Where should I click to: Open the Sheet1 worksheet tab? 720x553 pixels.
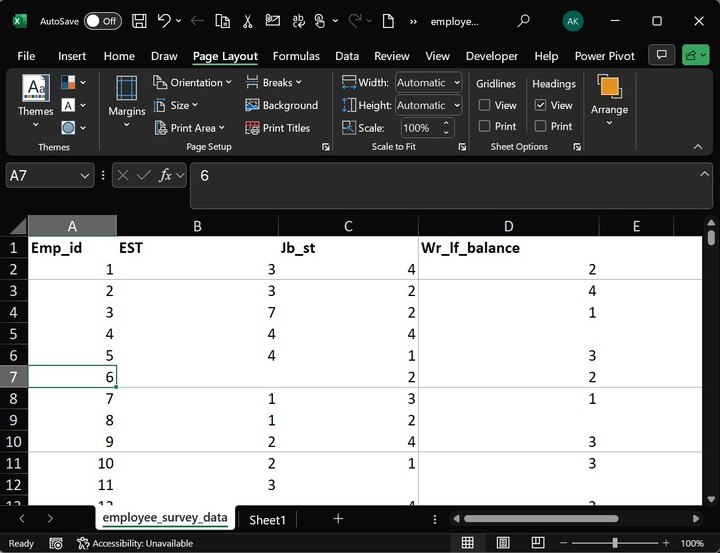267,520
